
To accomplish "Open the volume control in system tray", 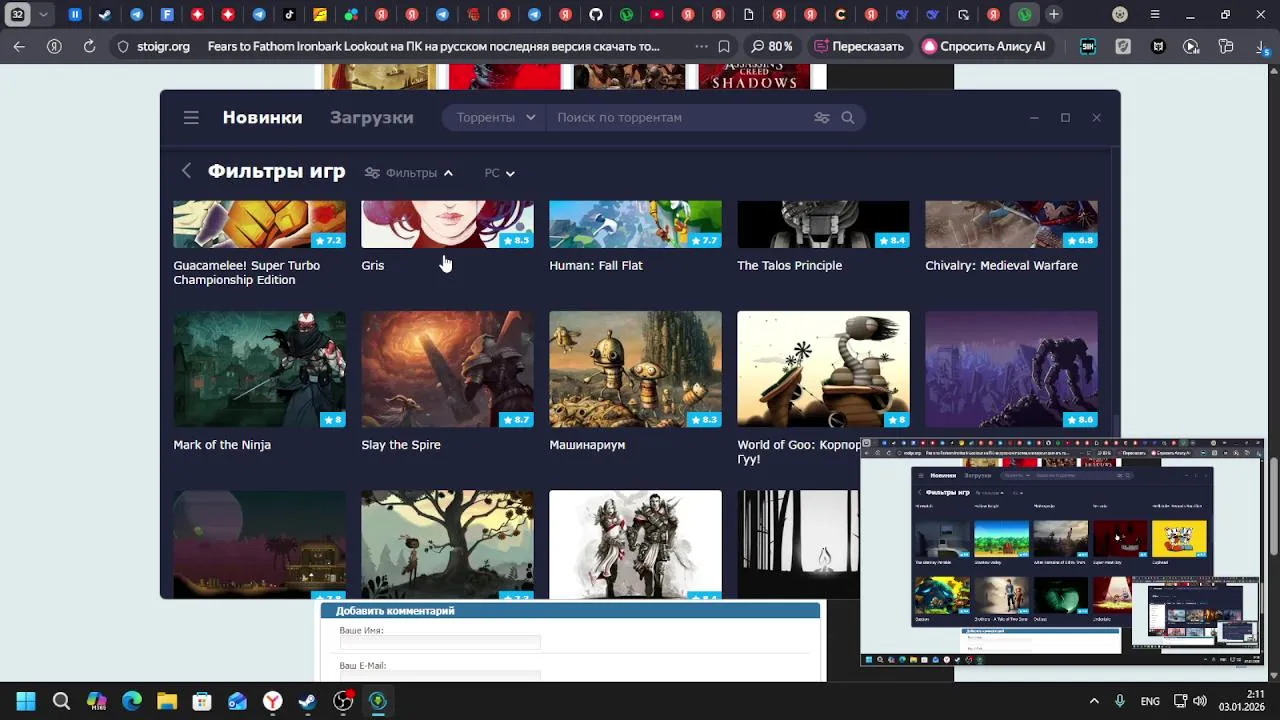I will coord(1199,701).
